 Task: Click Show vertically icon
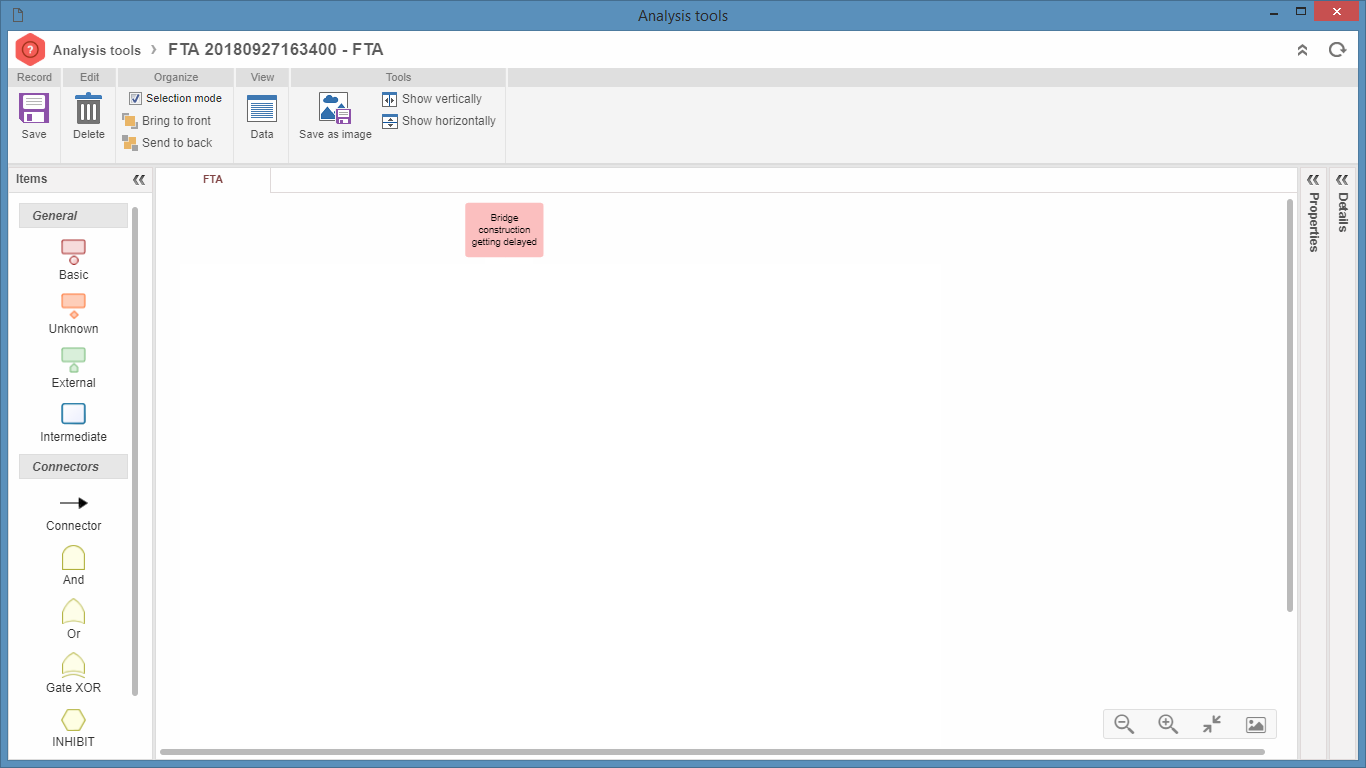390,99
